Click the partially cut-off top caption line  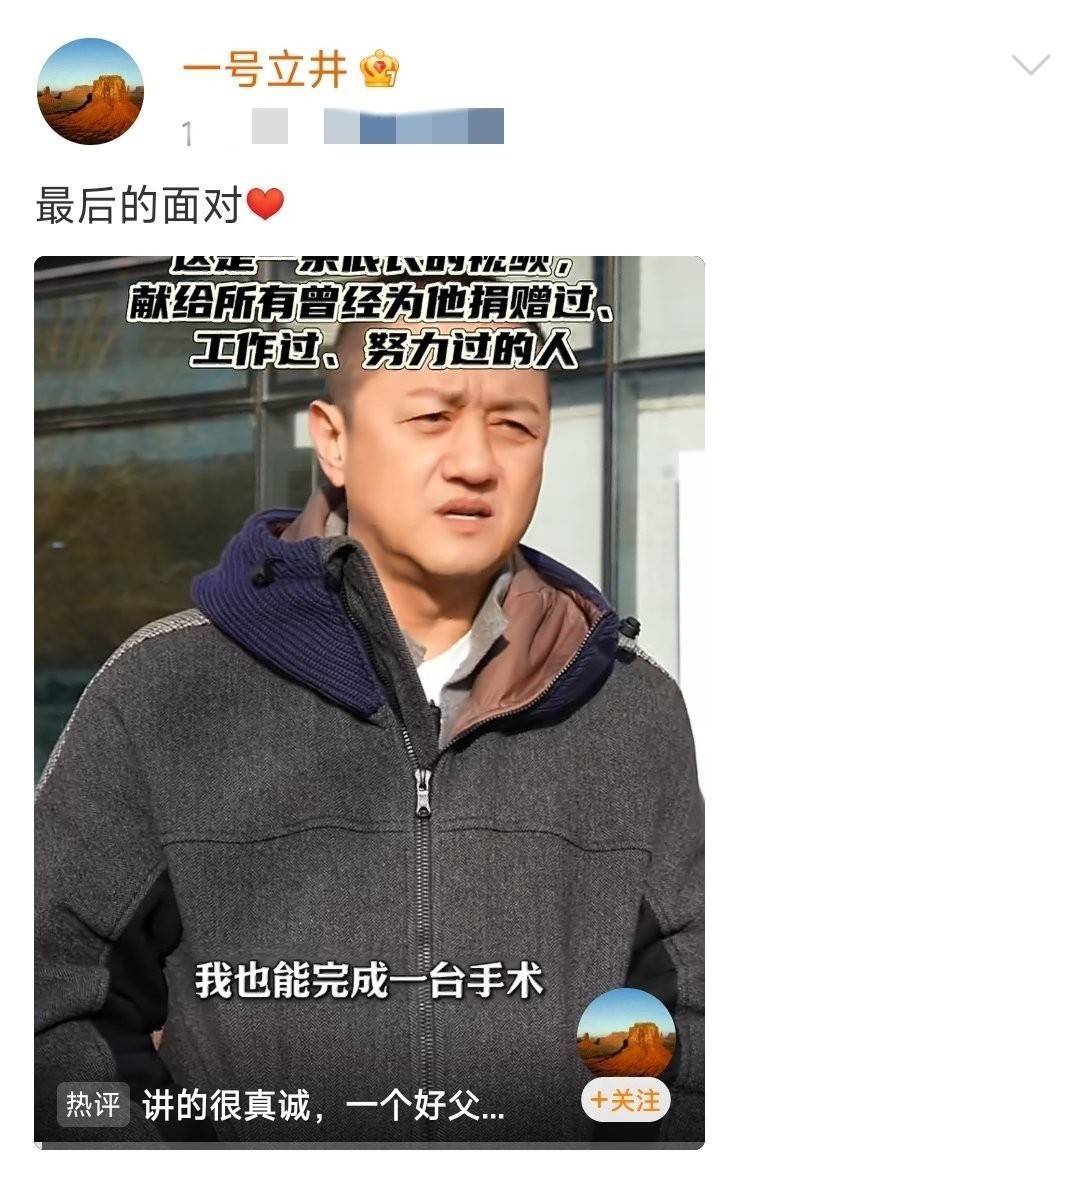pyautogui.click(x=372, y=264)
